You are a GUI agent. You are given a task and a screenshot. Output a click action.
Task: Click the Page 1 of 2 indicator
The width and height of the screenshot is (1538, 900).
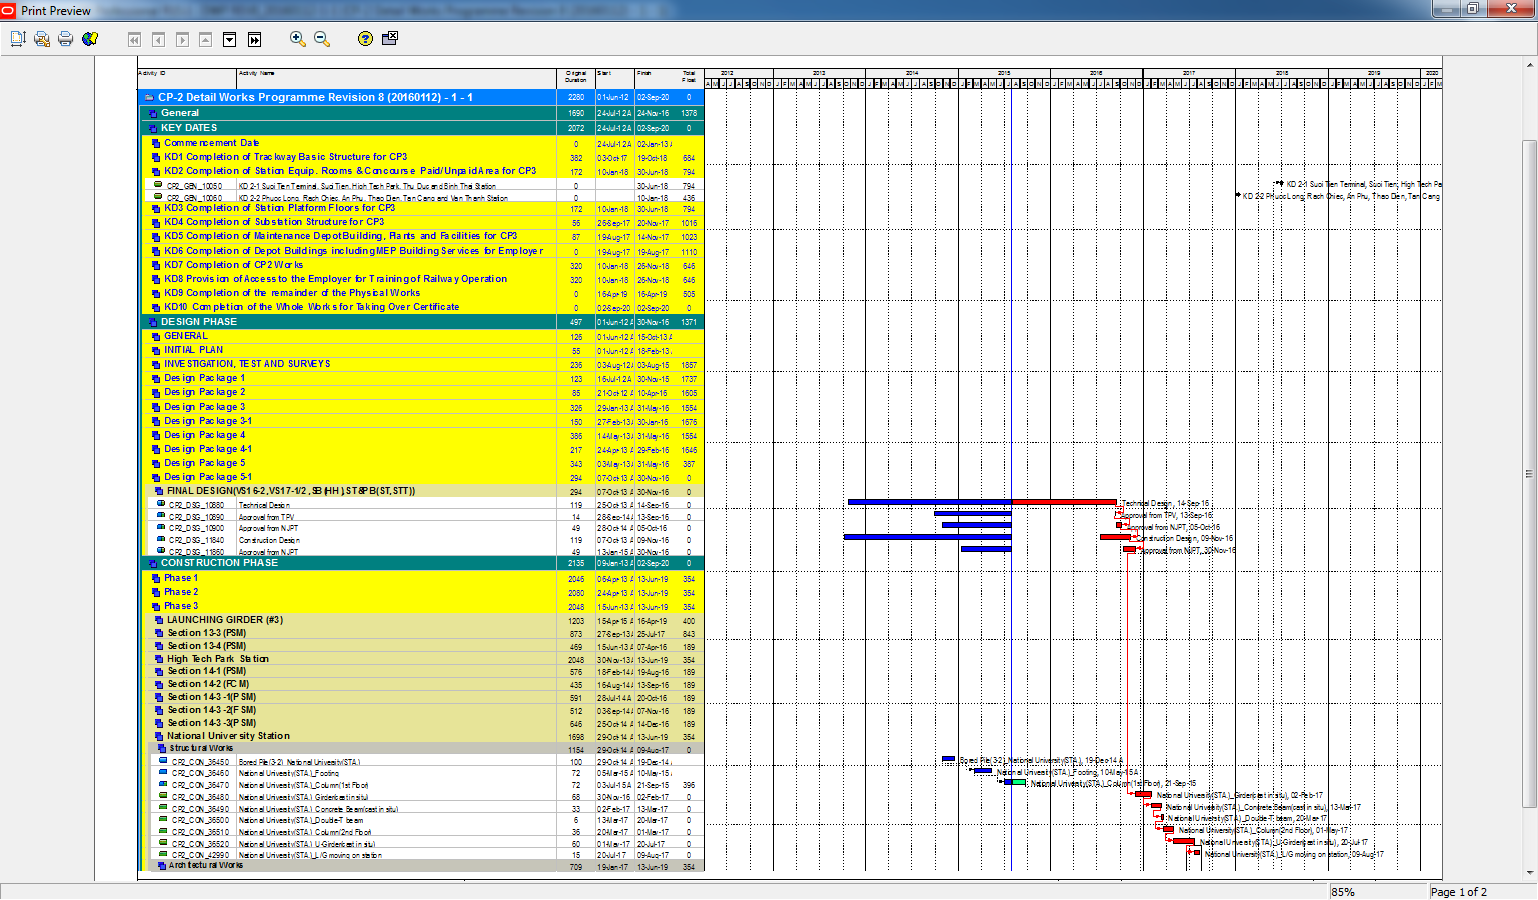coord(1459,892)
